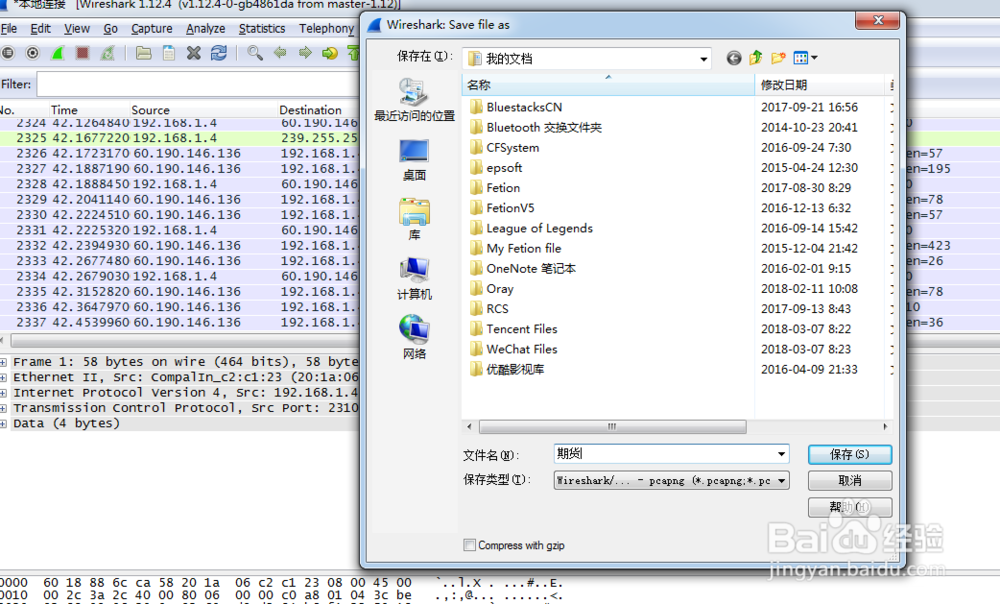Sort packets by Destination column header
Viewport: 1000px width, 604px height.
point(318,110)
